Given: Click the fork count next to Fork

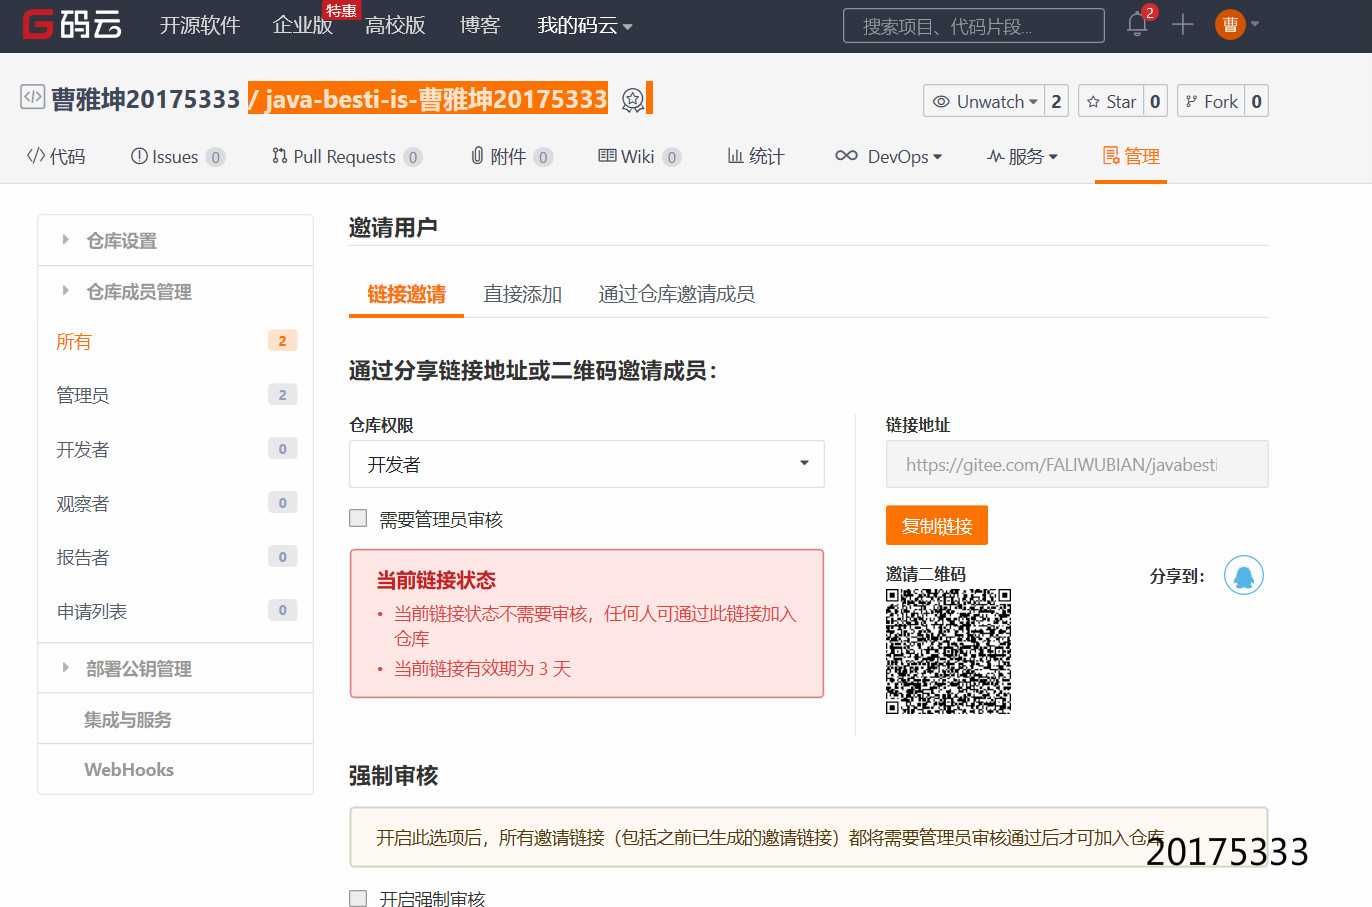Looking at the screenshot, I should coord(1256,101).
